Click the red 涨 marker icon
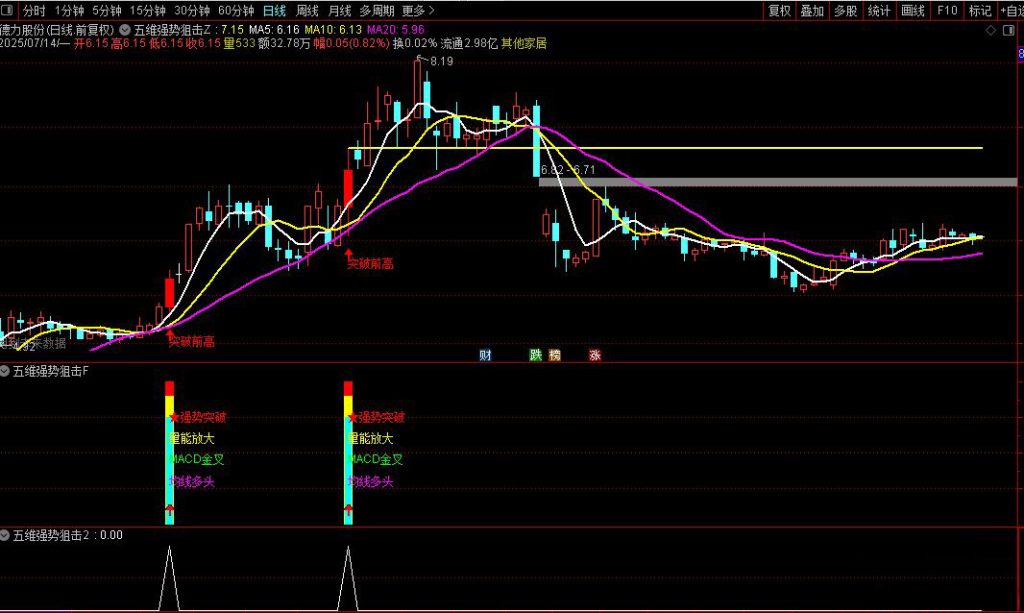 [595, 355]
